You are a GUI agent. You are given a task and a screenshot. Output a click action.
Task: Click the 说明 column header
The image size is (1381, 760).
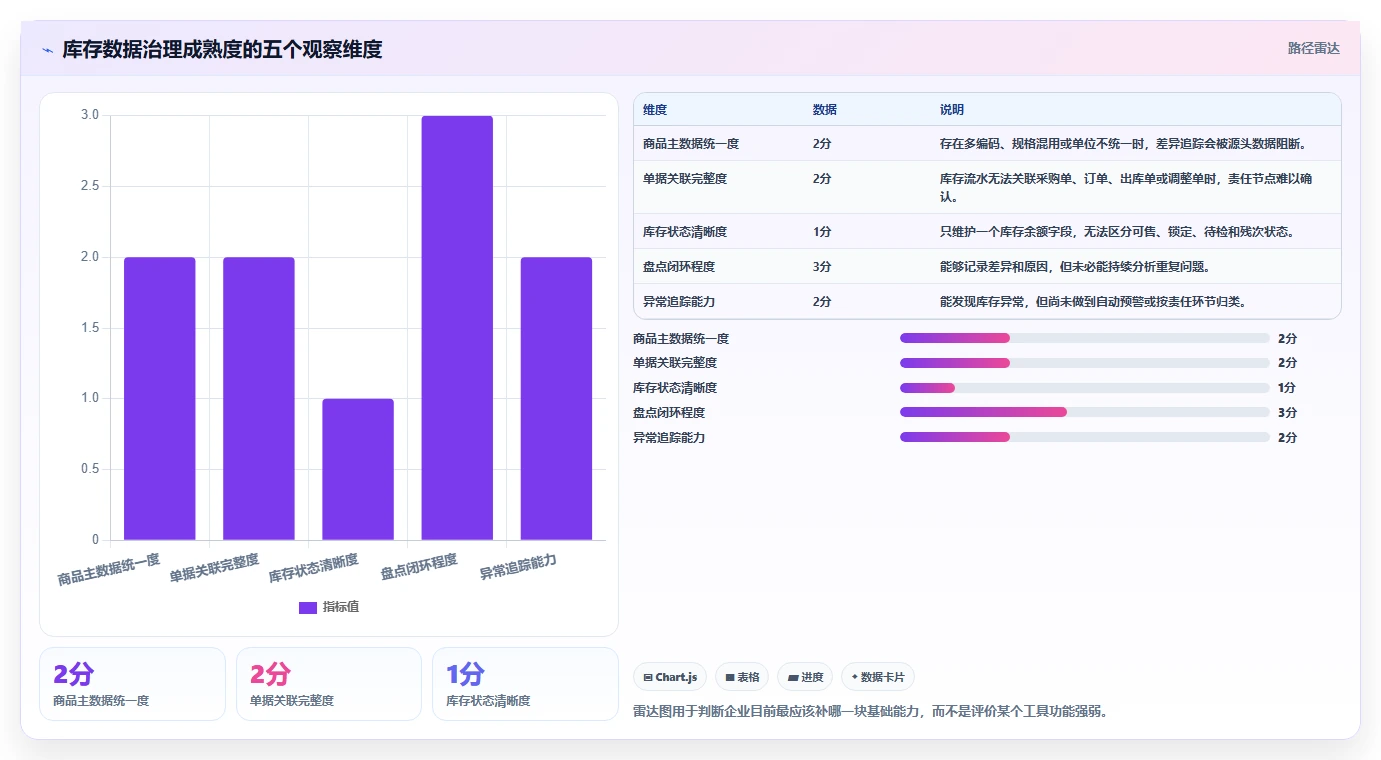(x=952, y=109)
